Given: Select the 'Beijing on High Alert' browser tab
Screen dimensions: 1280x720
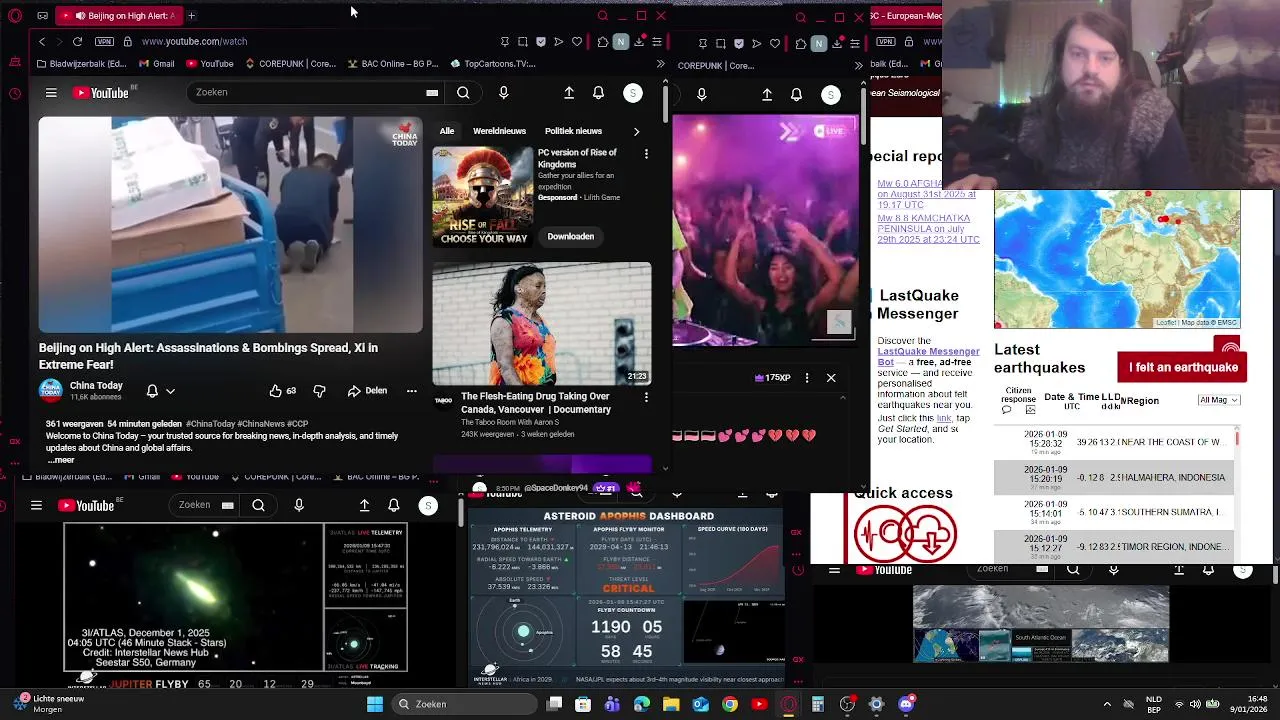Looking at the screenshot, I should click(x=119, y=15).
